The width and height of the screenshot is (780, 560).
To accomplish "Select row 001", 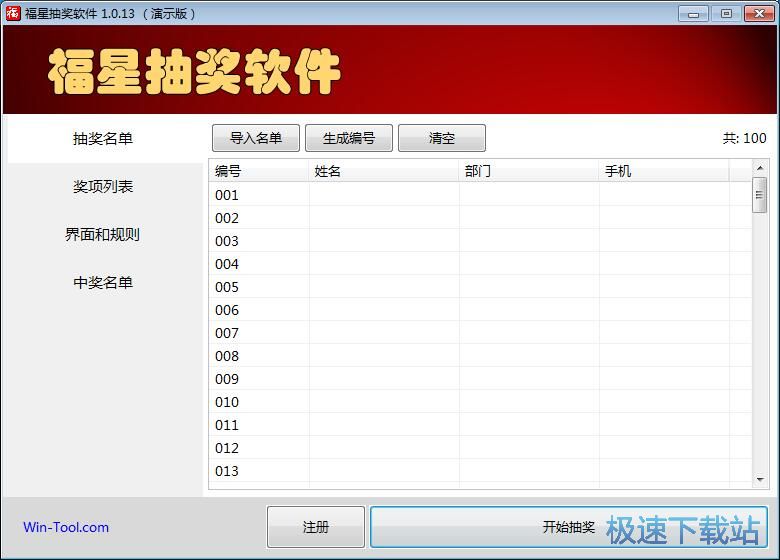I will 480,194.
